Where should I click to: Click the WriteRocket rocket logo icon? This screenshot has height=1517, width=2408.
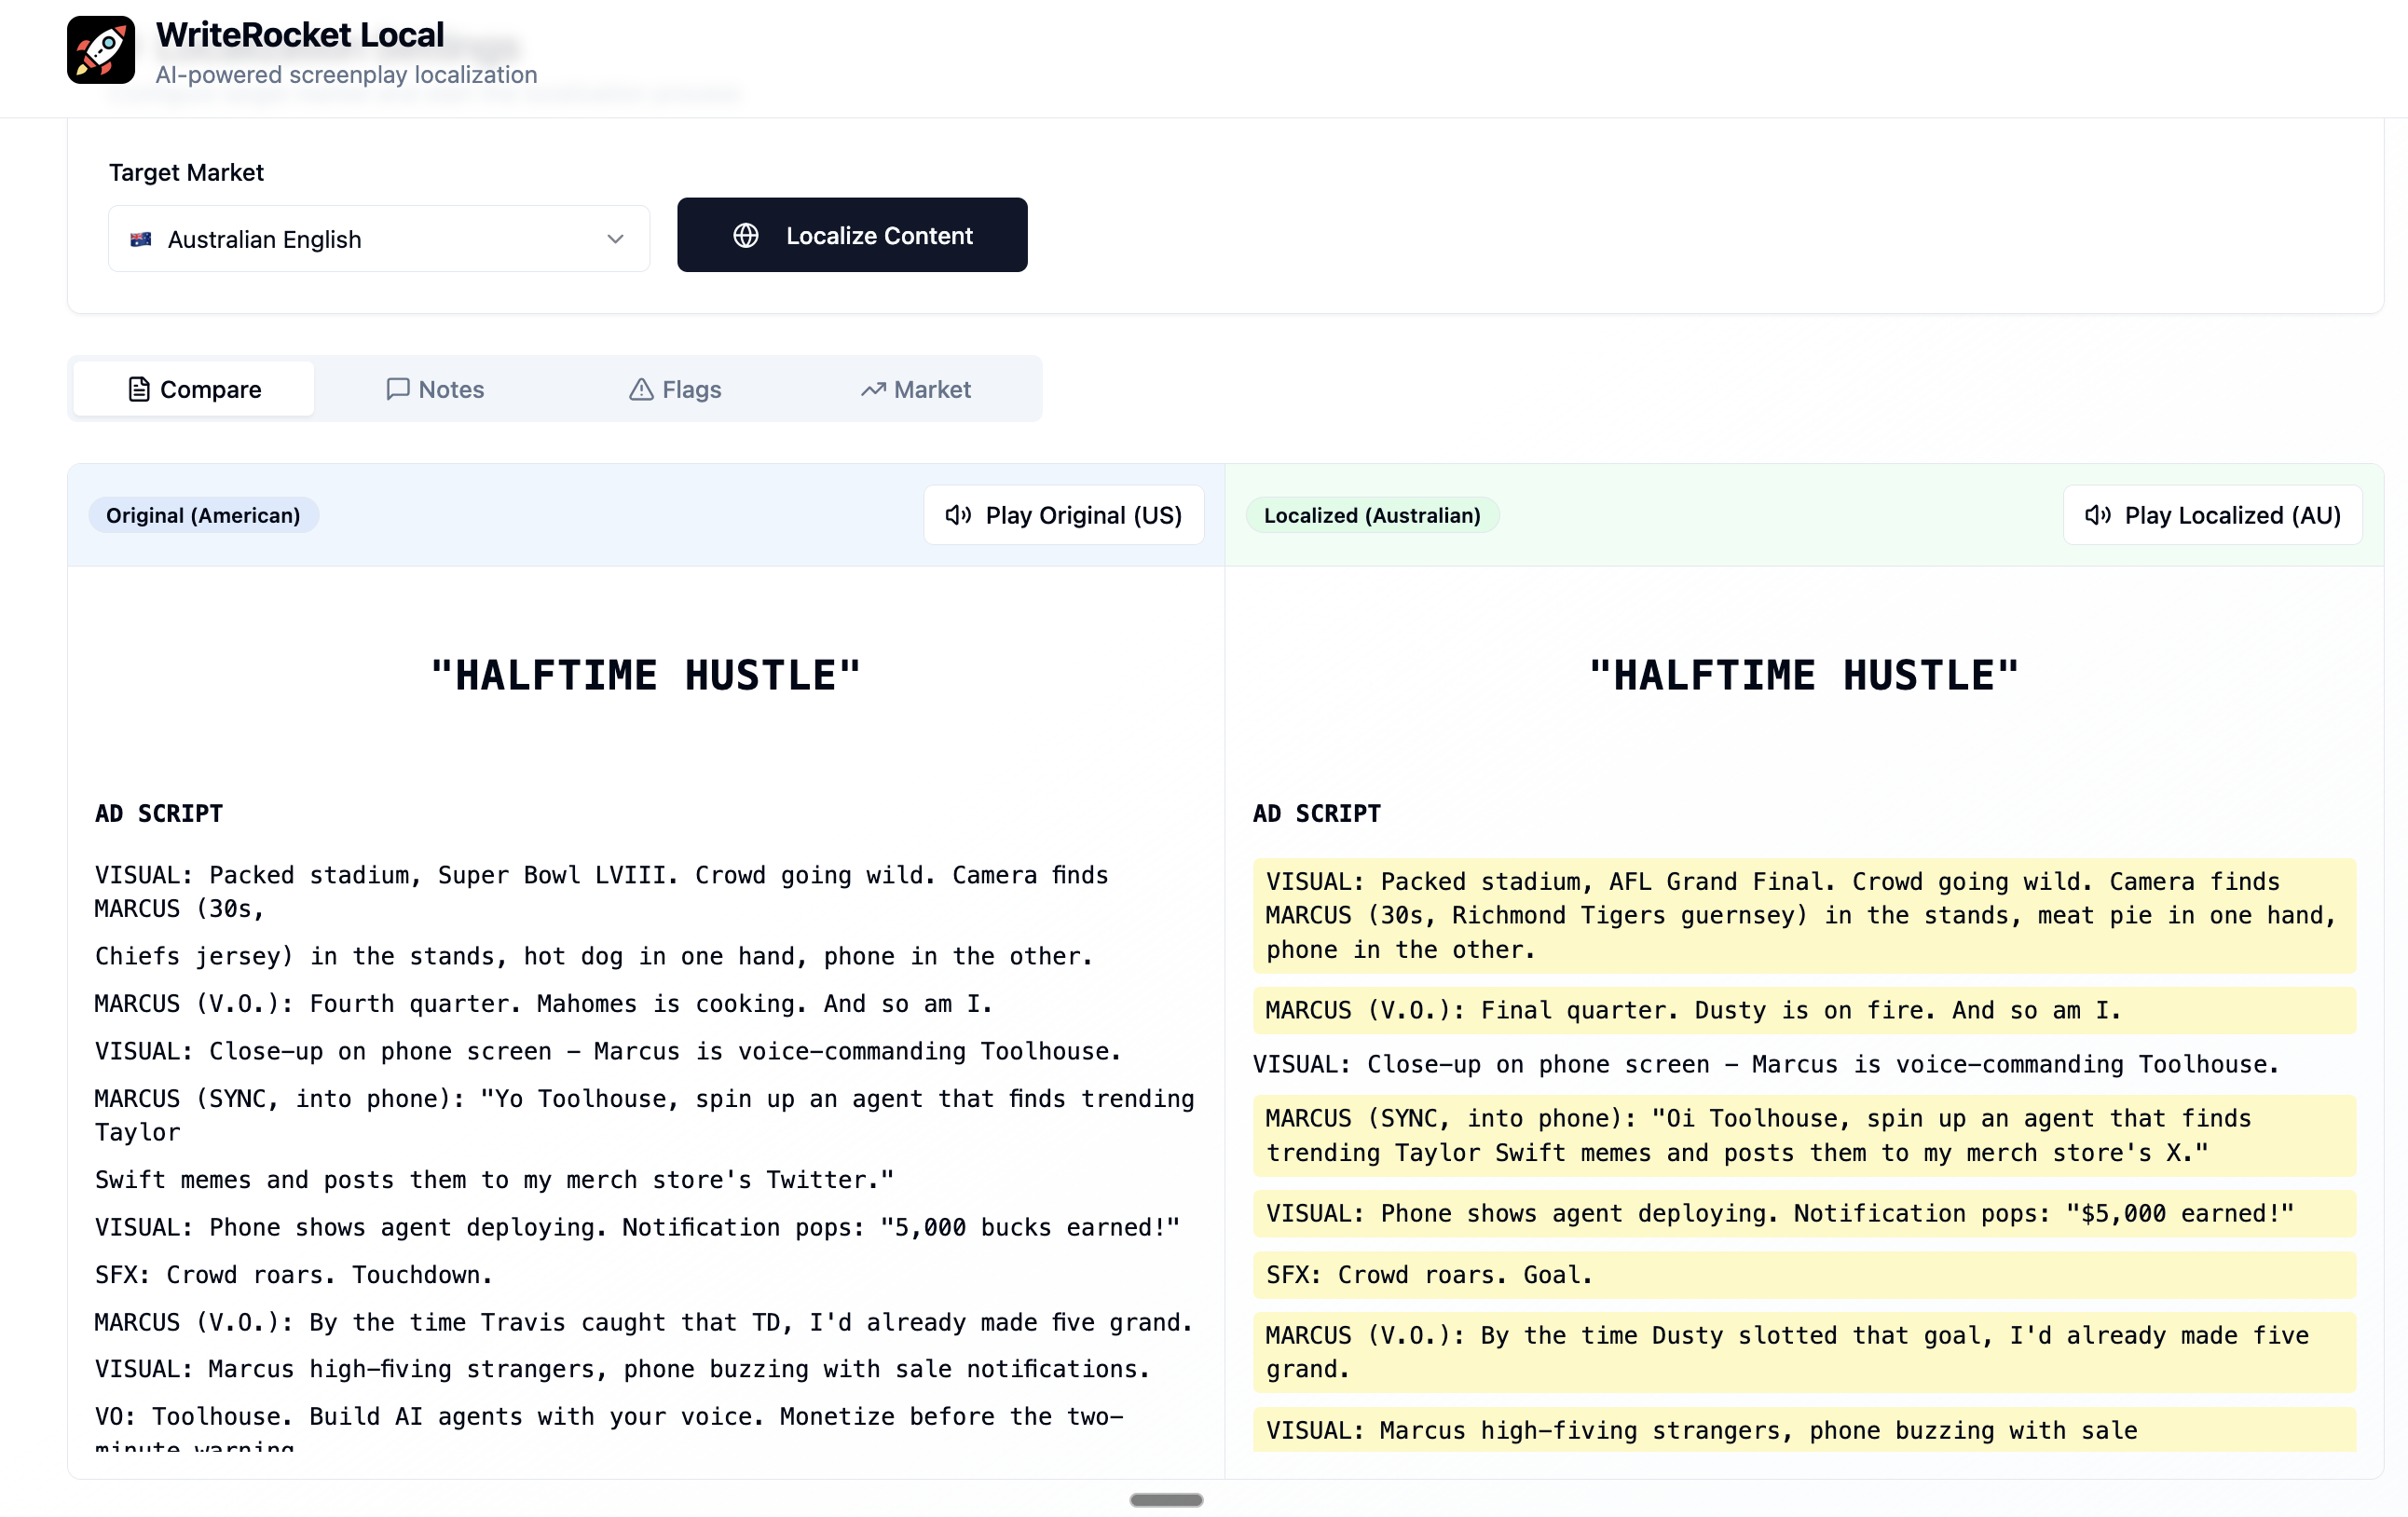pyautogui.click(x=101, y=50)
